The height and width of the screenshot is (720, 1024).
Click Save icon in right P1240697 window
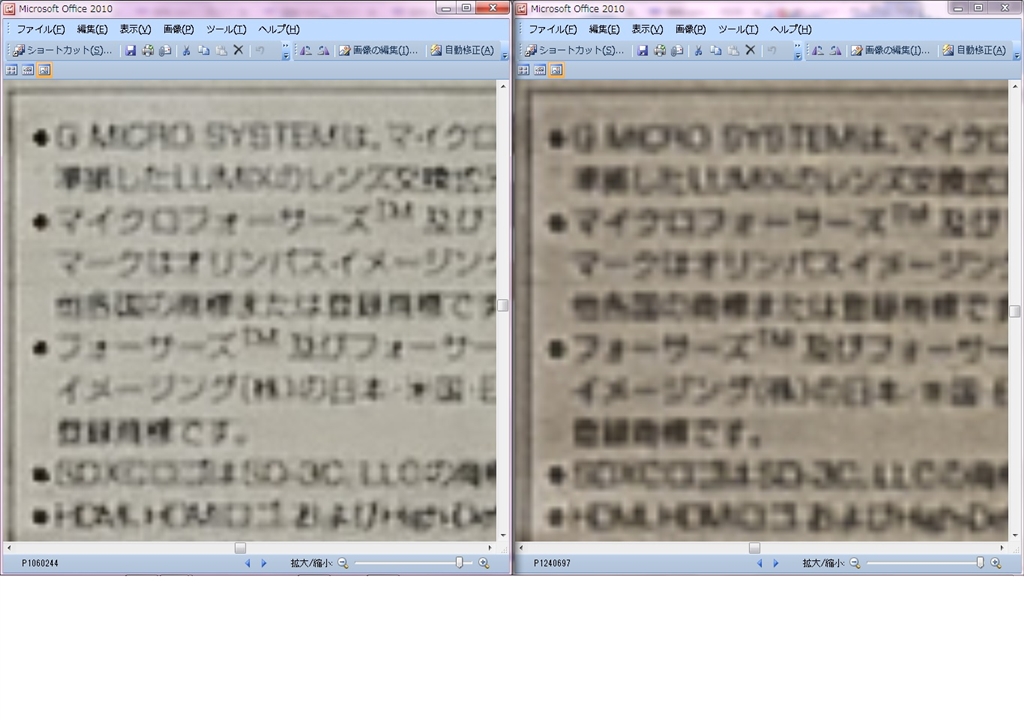coord(643,50)
